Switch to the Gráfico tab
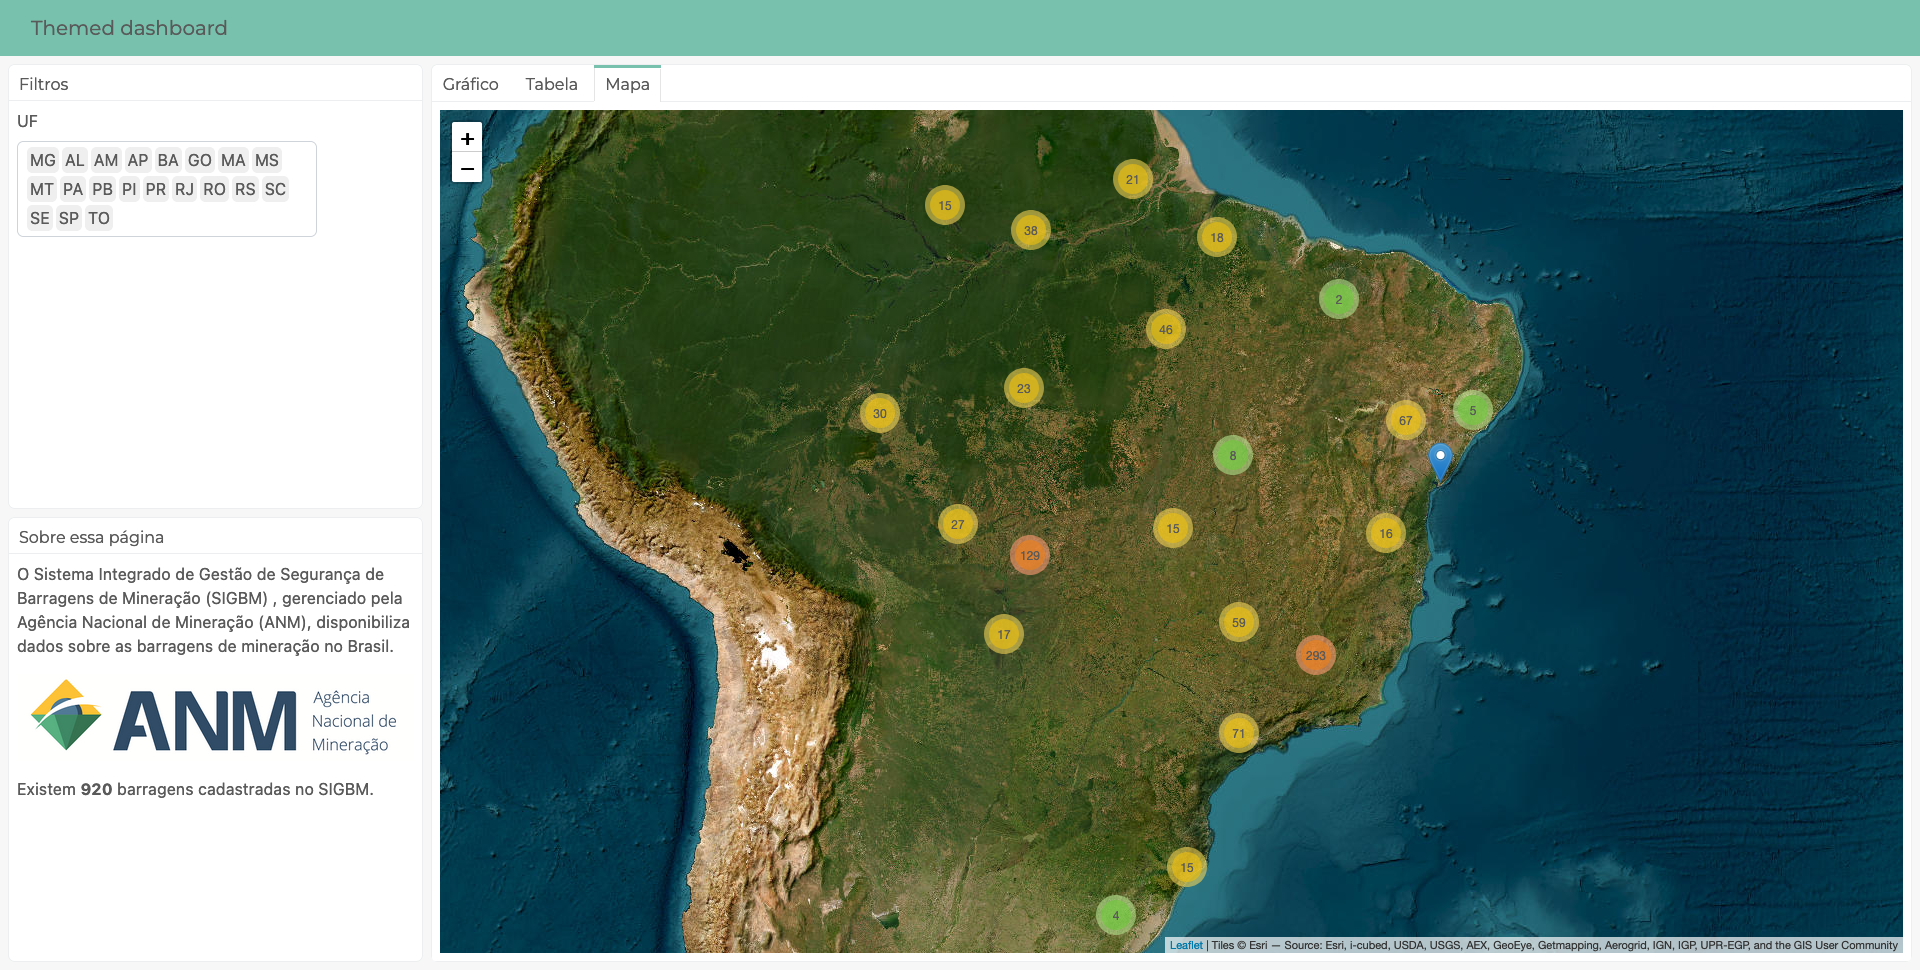Image resolution: width=1920 pixels, height=970 pixels. tap(470, 84)
